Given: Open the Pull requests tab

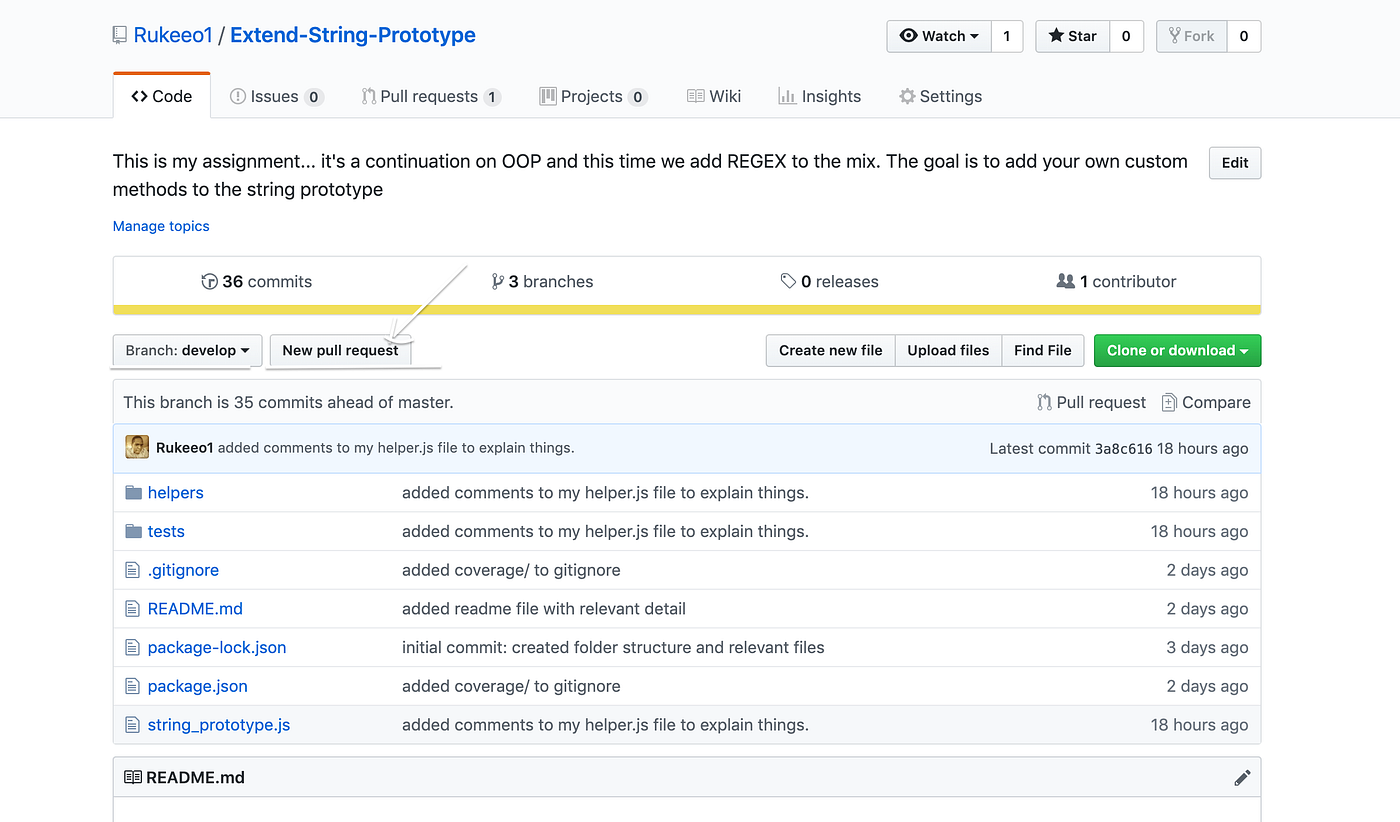Looking at the screenshot, I should (431, 96).
